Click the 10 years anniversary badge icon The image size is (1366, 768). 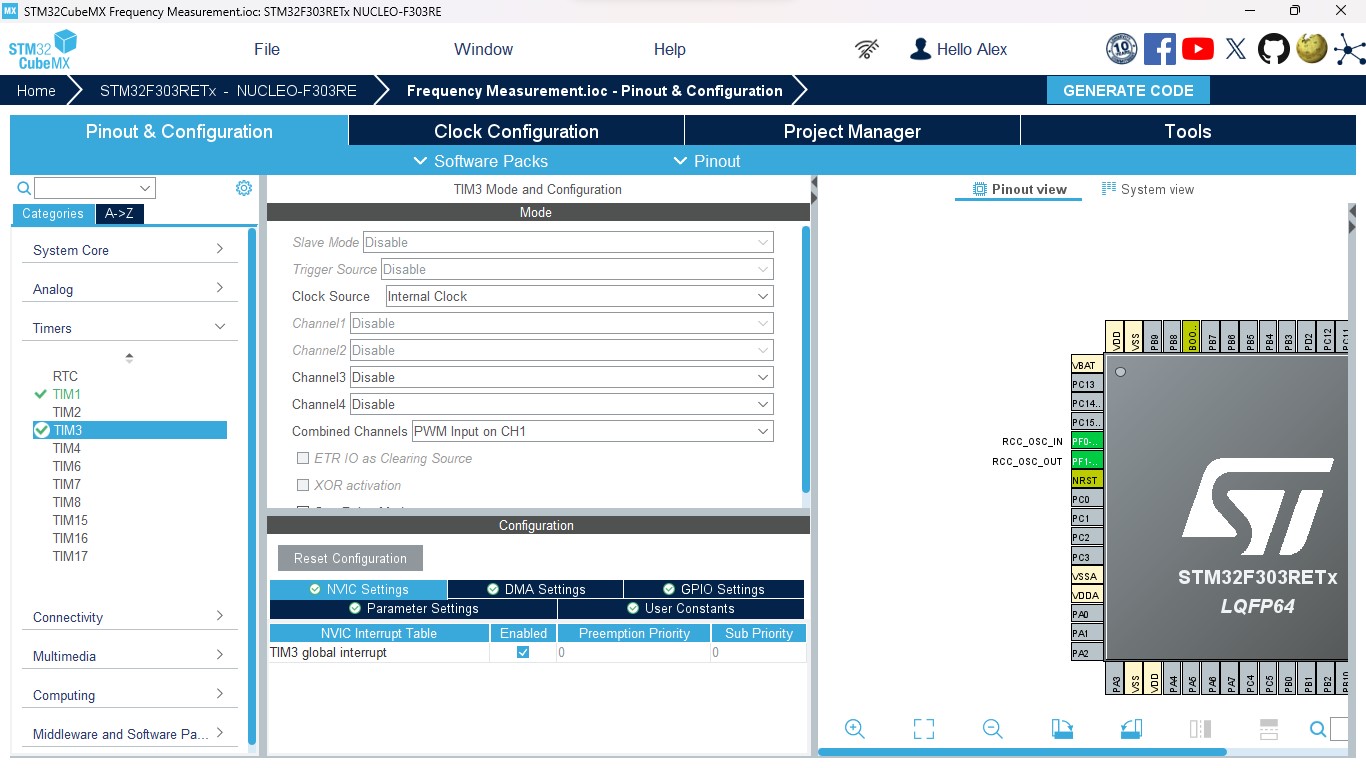click(x=1122, y=49)
